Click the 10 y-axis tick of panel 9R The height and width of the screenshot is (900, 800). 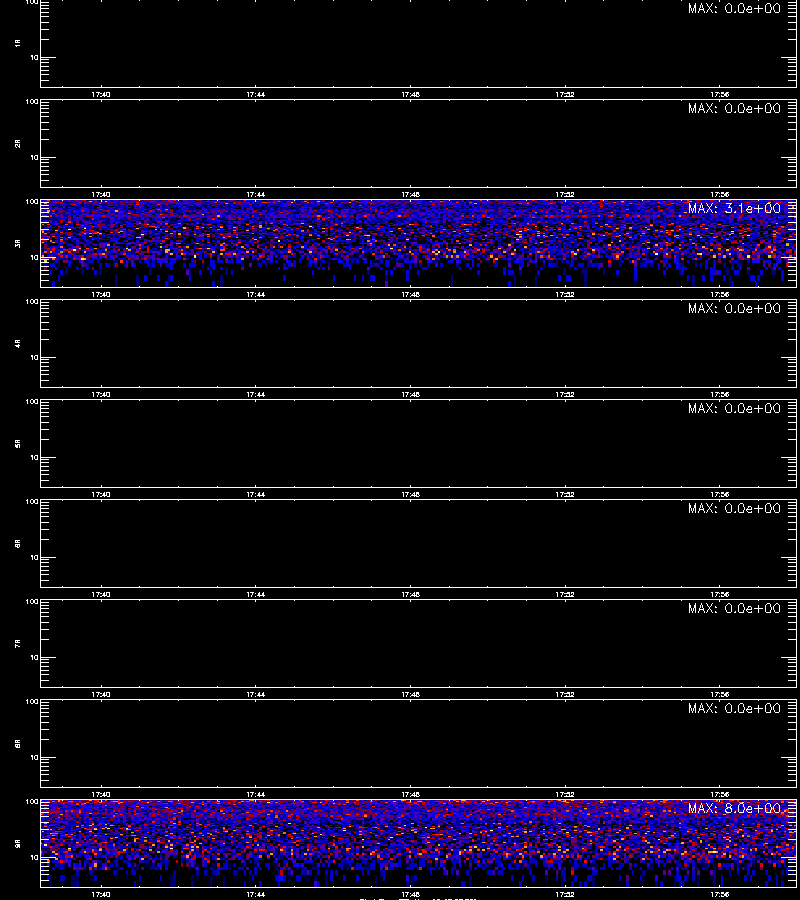34,858
